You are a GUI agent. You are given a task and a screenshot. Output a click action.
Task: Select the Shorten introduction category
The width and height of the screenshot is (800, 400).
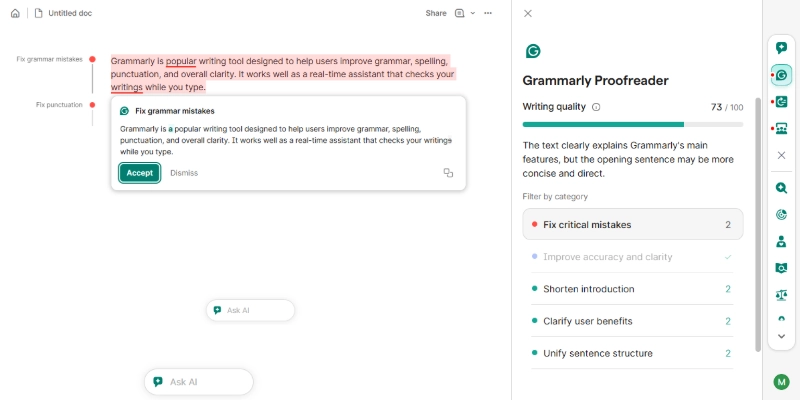coord(633,289)
